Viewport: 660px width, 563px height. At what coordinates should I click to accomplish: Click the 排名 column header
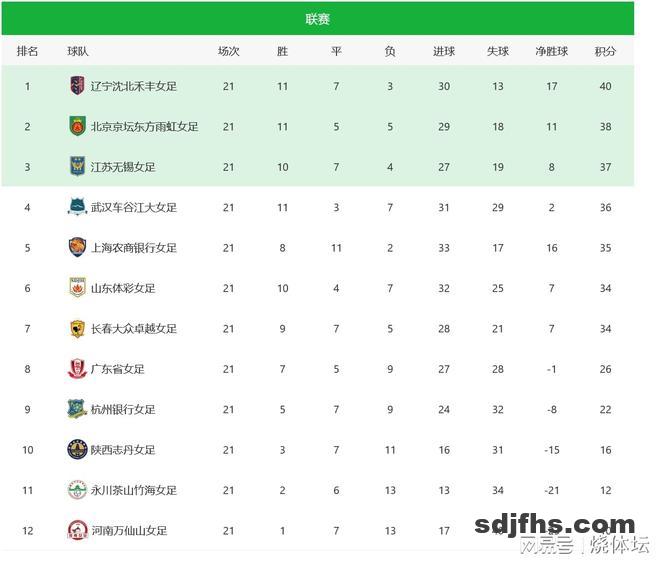28,51
